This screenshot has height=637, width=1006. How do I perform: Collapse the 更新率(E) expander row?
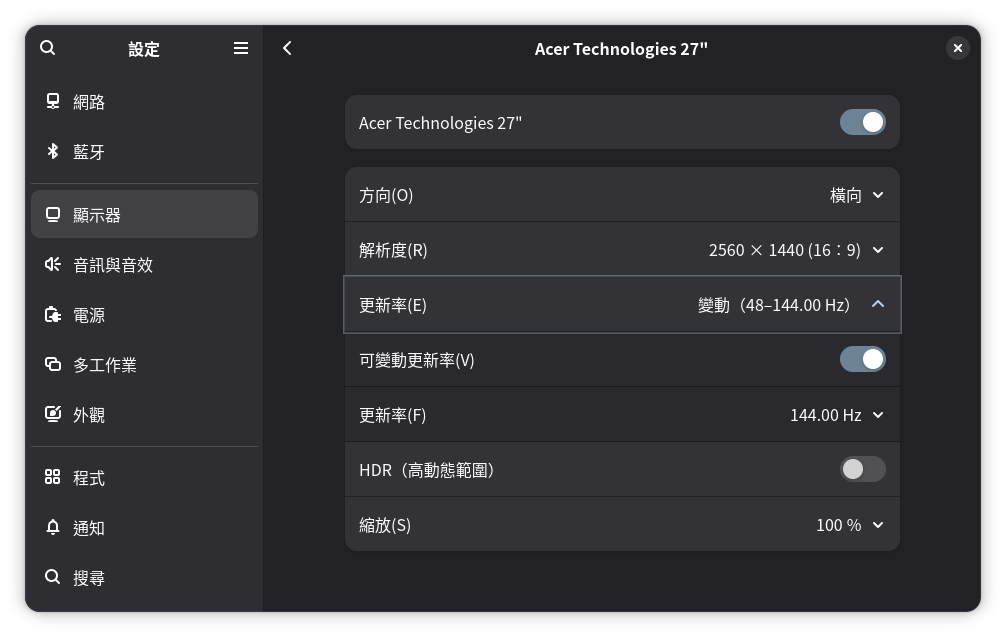click(877, 304)
